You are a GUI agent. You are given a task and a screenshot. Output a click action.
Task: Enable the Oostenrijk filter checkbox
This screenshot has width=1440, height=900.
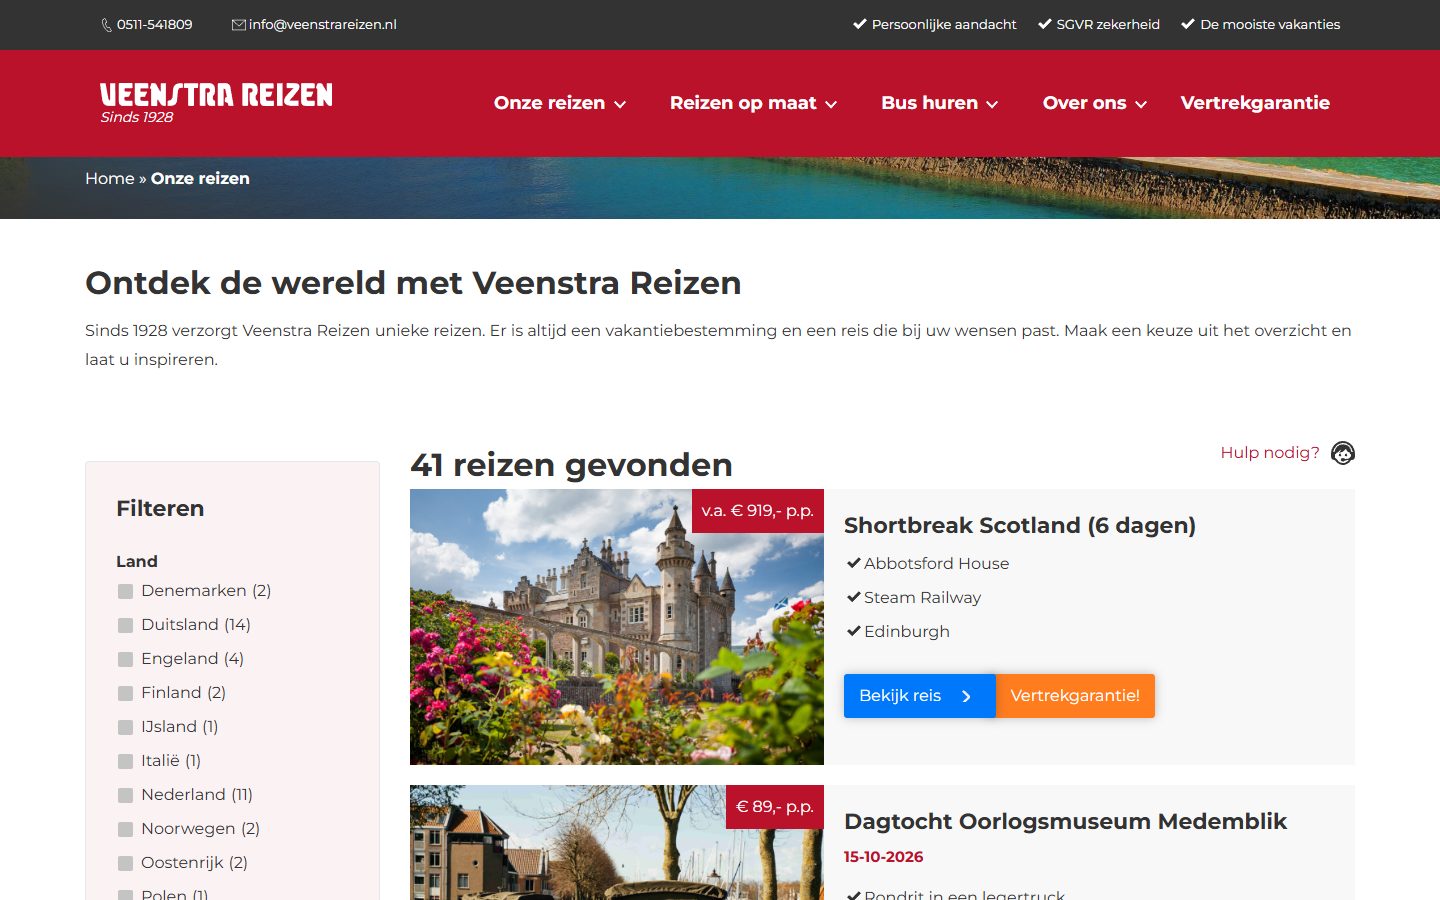125,863
